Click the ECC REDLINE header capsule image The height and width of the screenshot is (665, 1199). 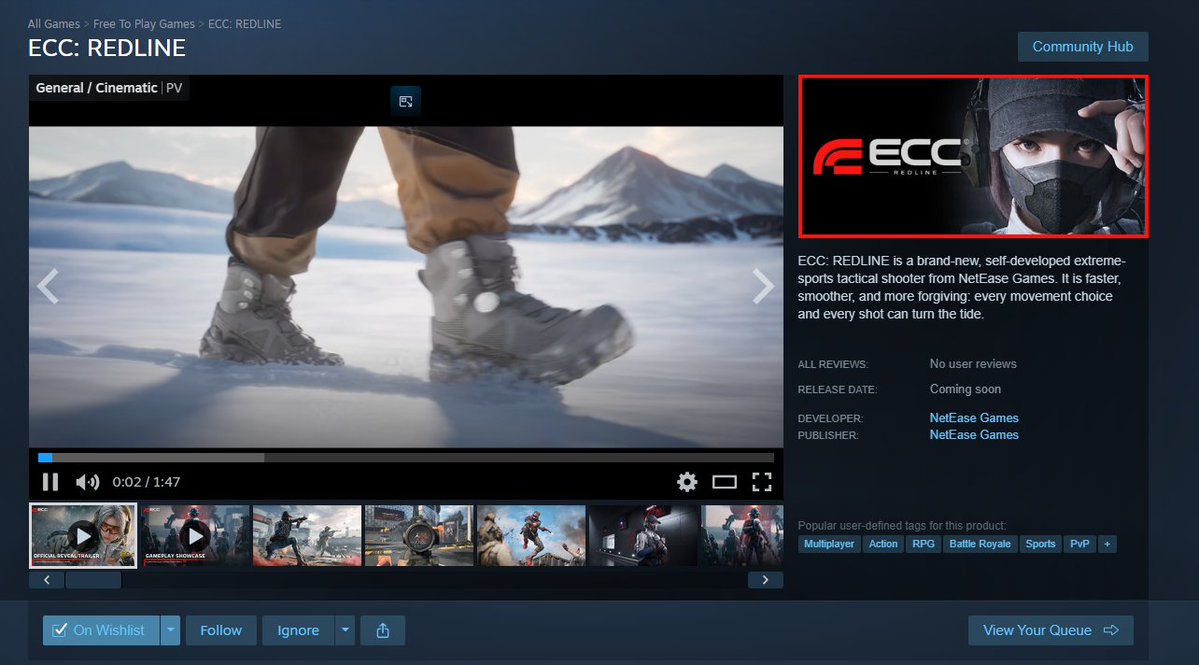click(973, 156)
